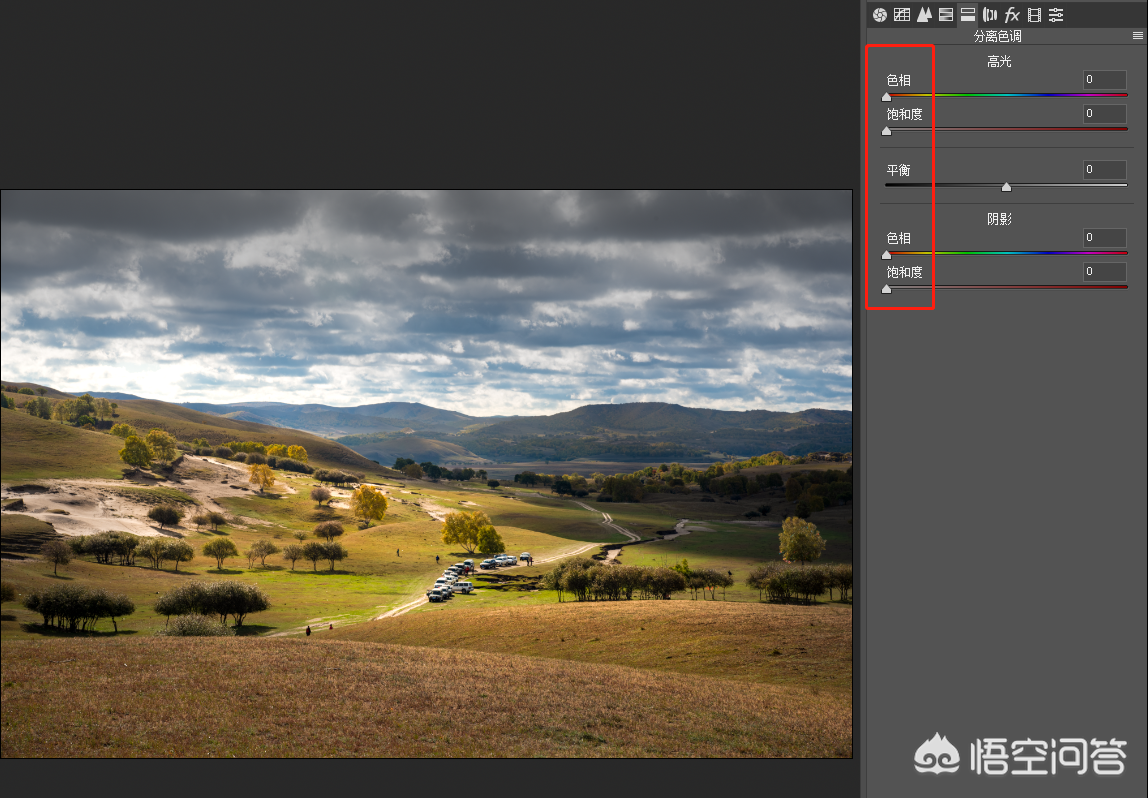Click the 平衡 slider handle
The height and width of the screenshot is (798, 1148).
(x=1007, y=187)
